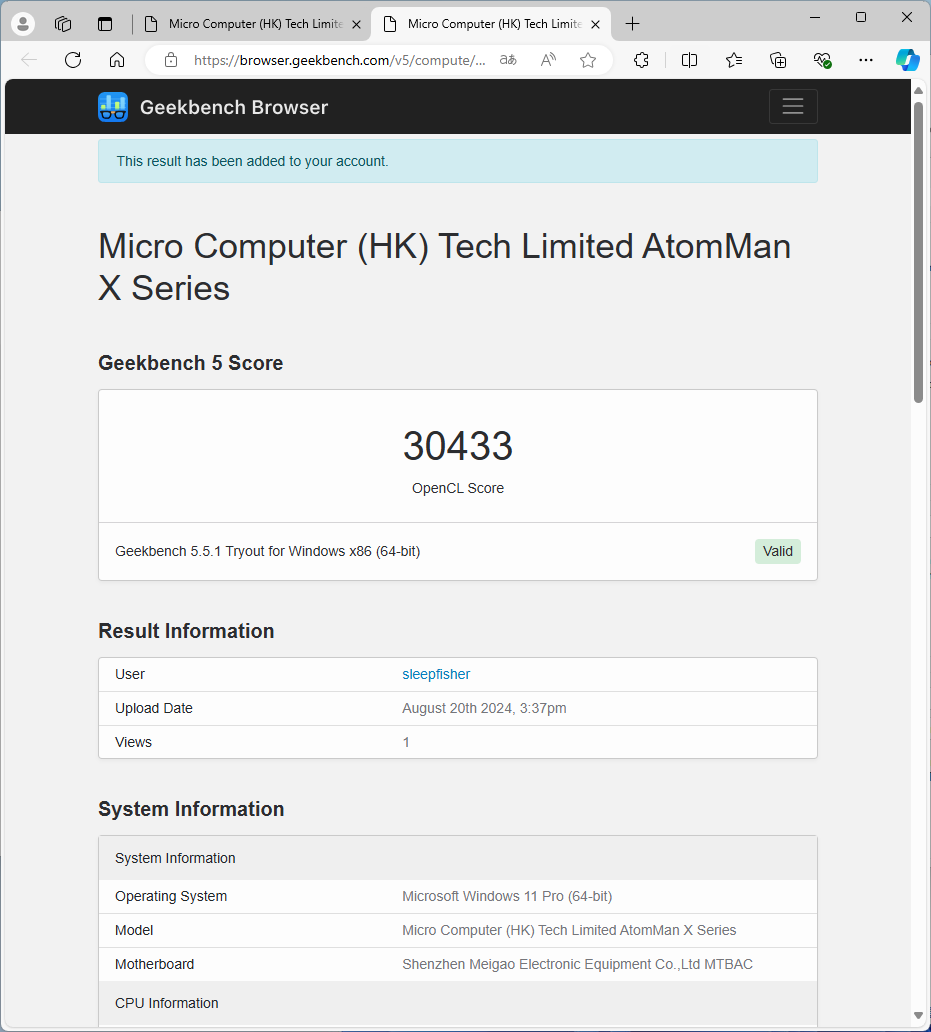Expand the hamburger navigation menu

(793, 107)
